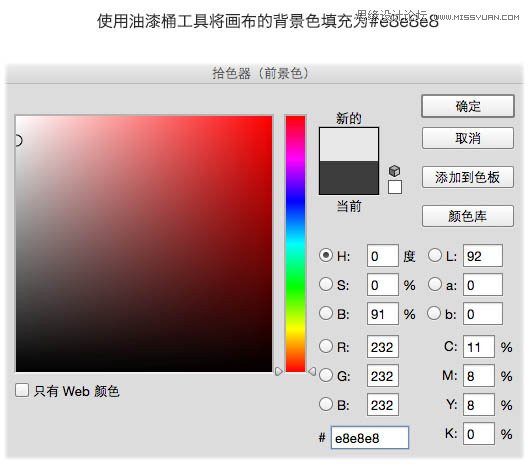Select the blue channel B radio button

(x=326, y=404)
